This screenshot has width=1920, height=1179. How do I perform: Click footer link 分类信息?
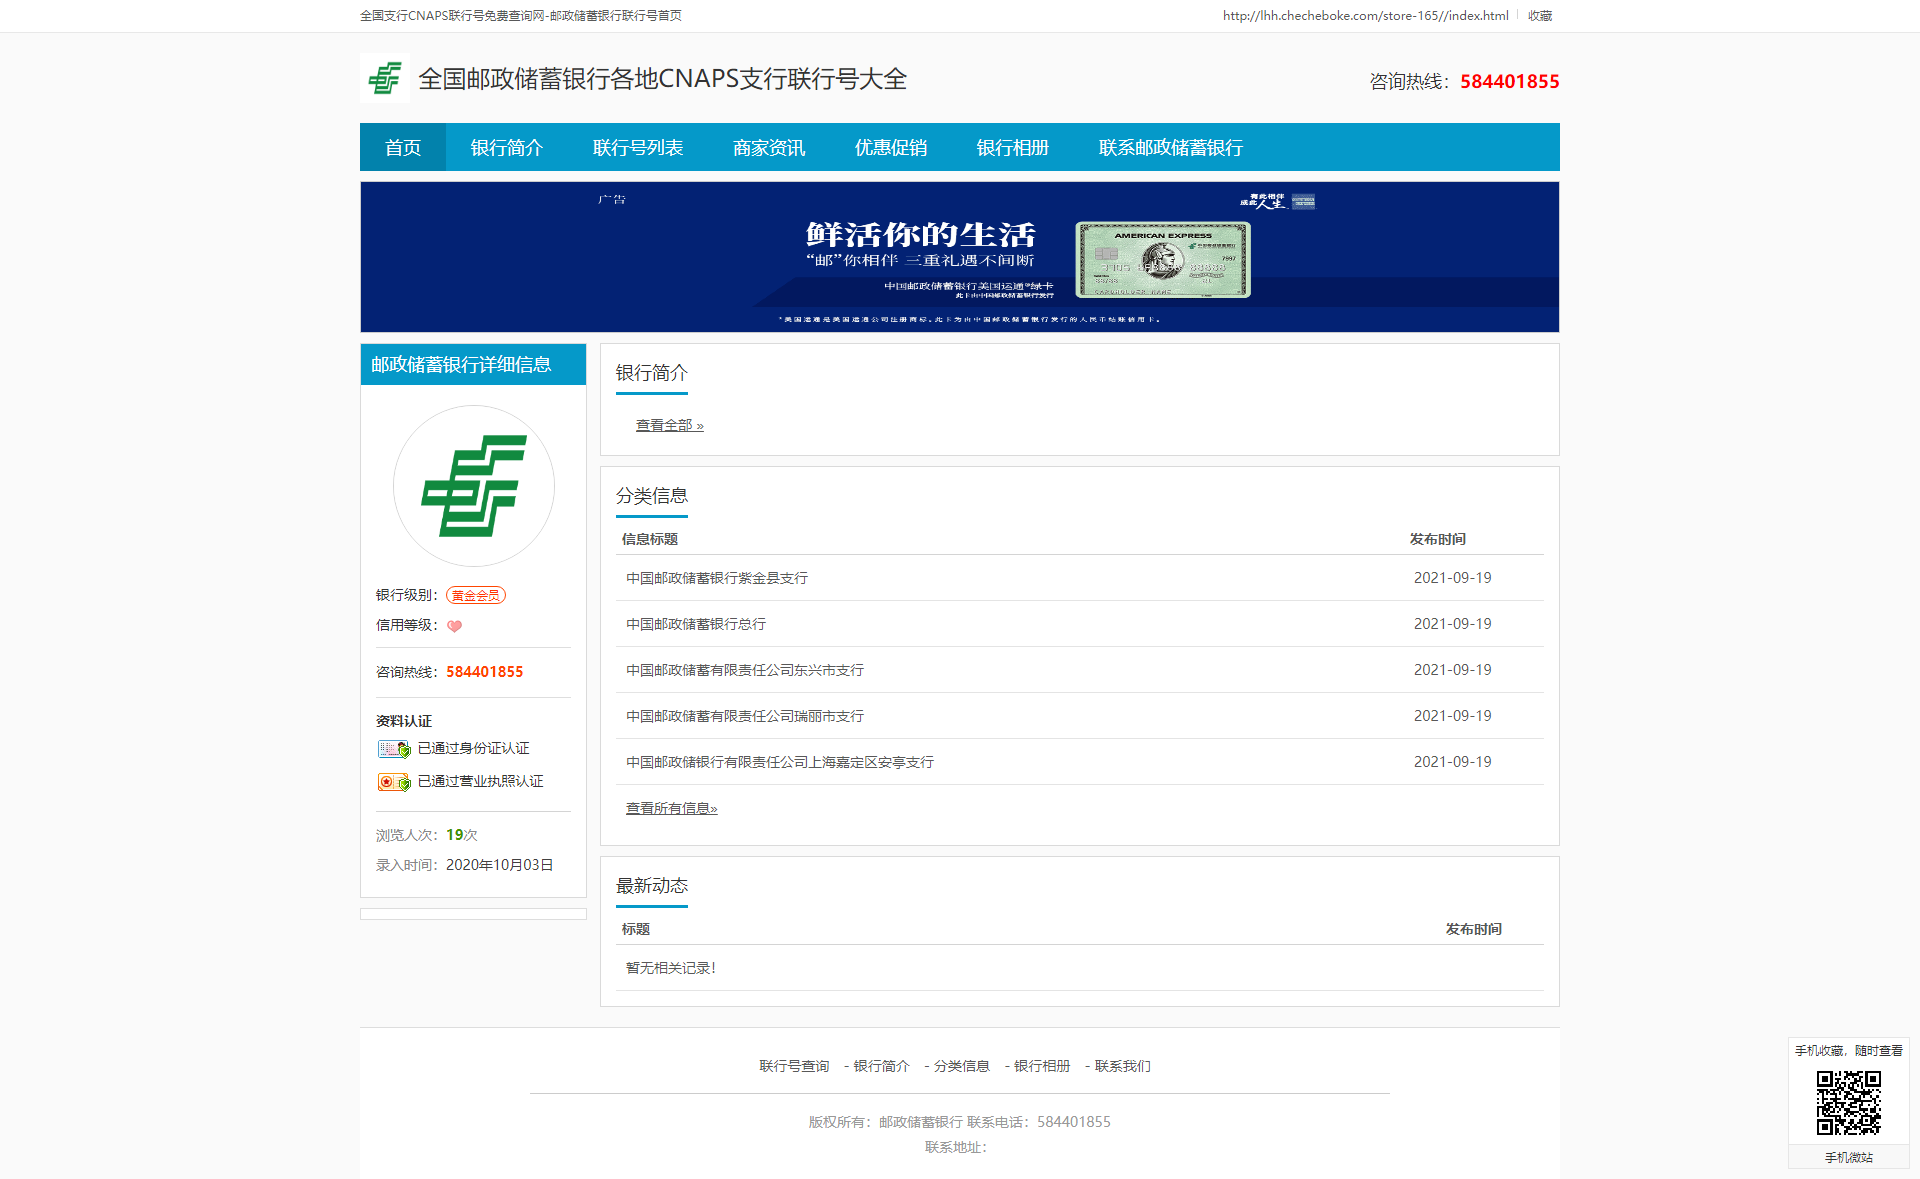[962, 1066]
